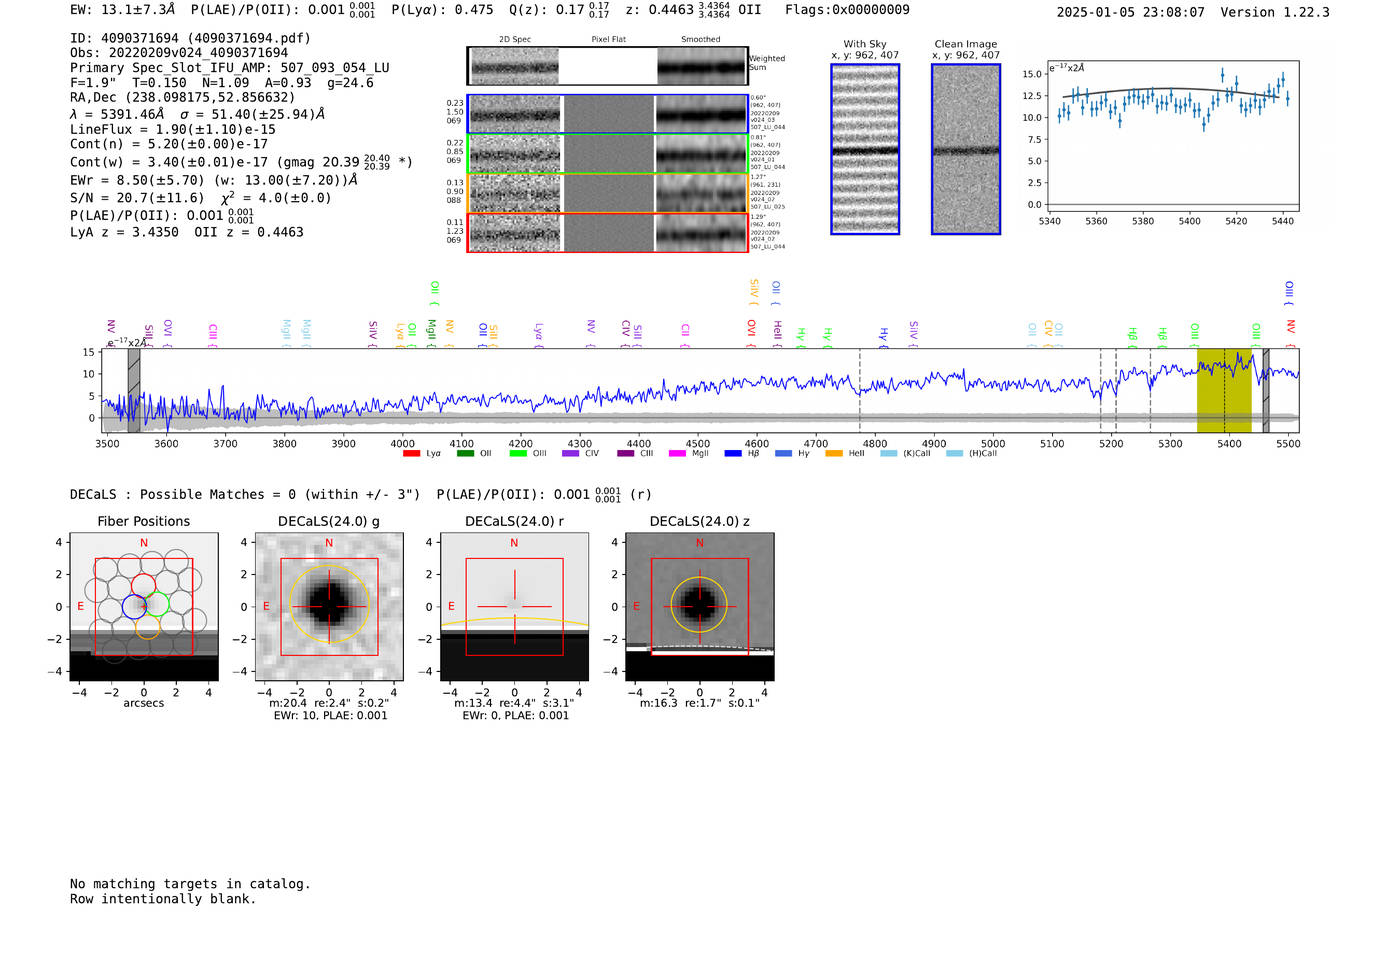Select the "S/N = 20.7(±11.6)" value

[137, 198]
